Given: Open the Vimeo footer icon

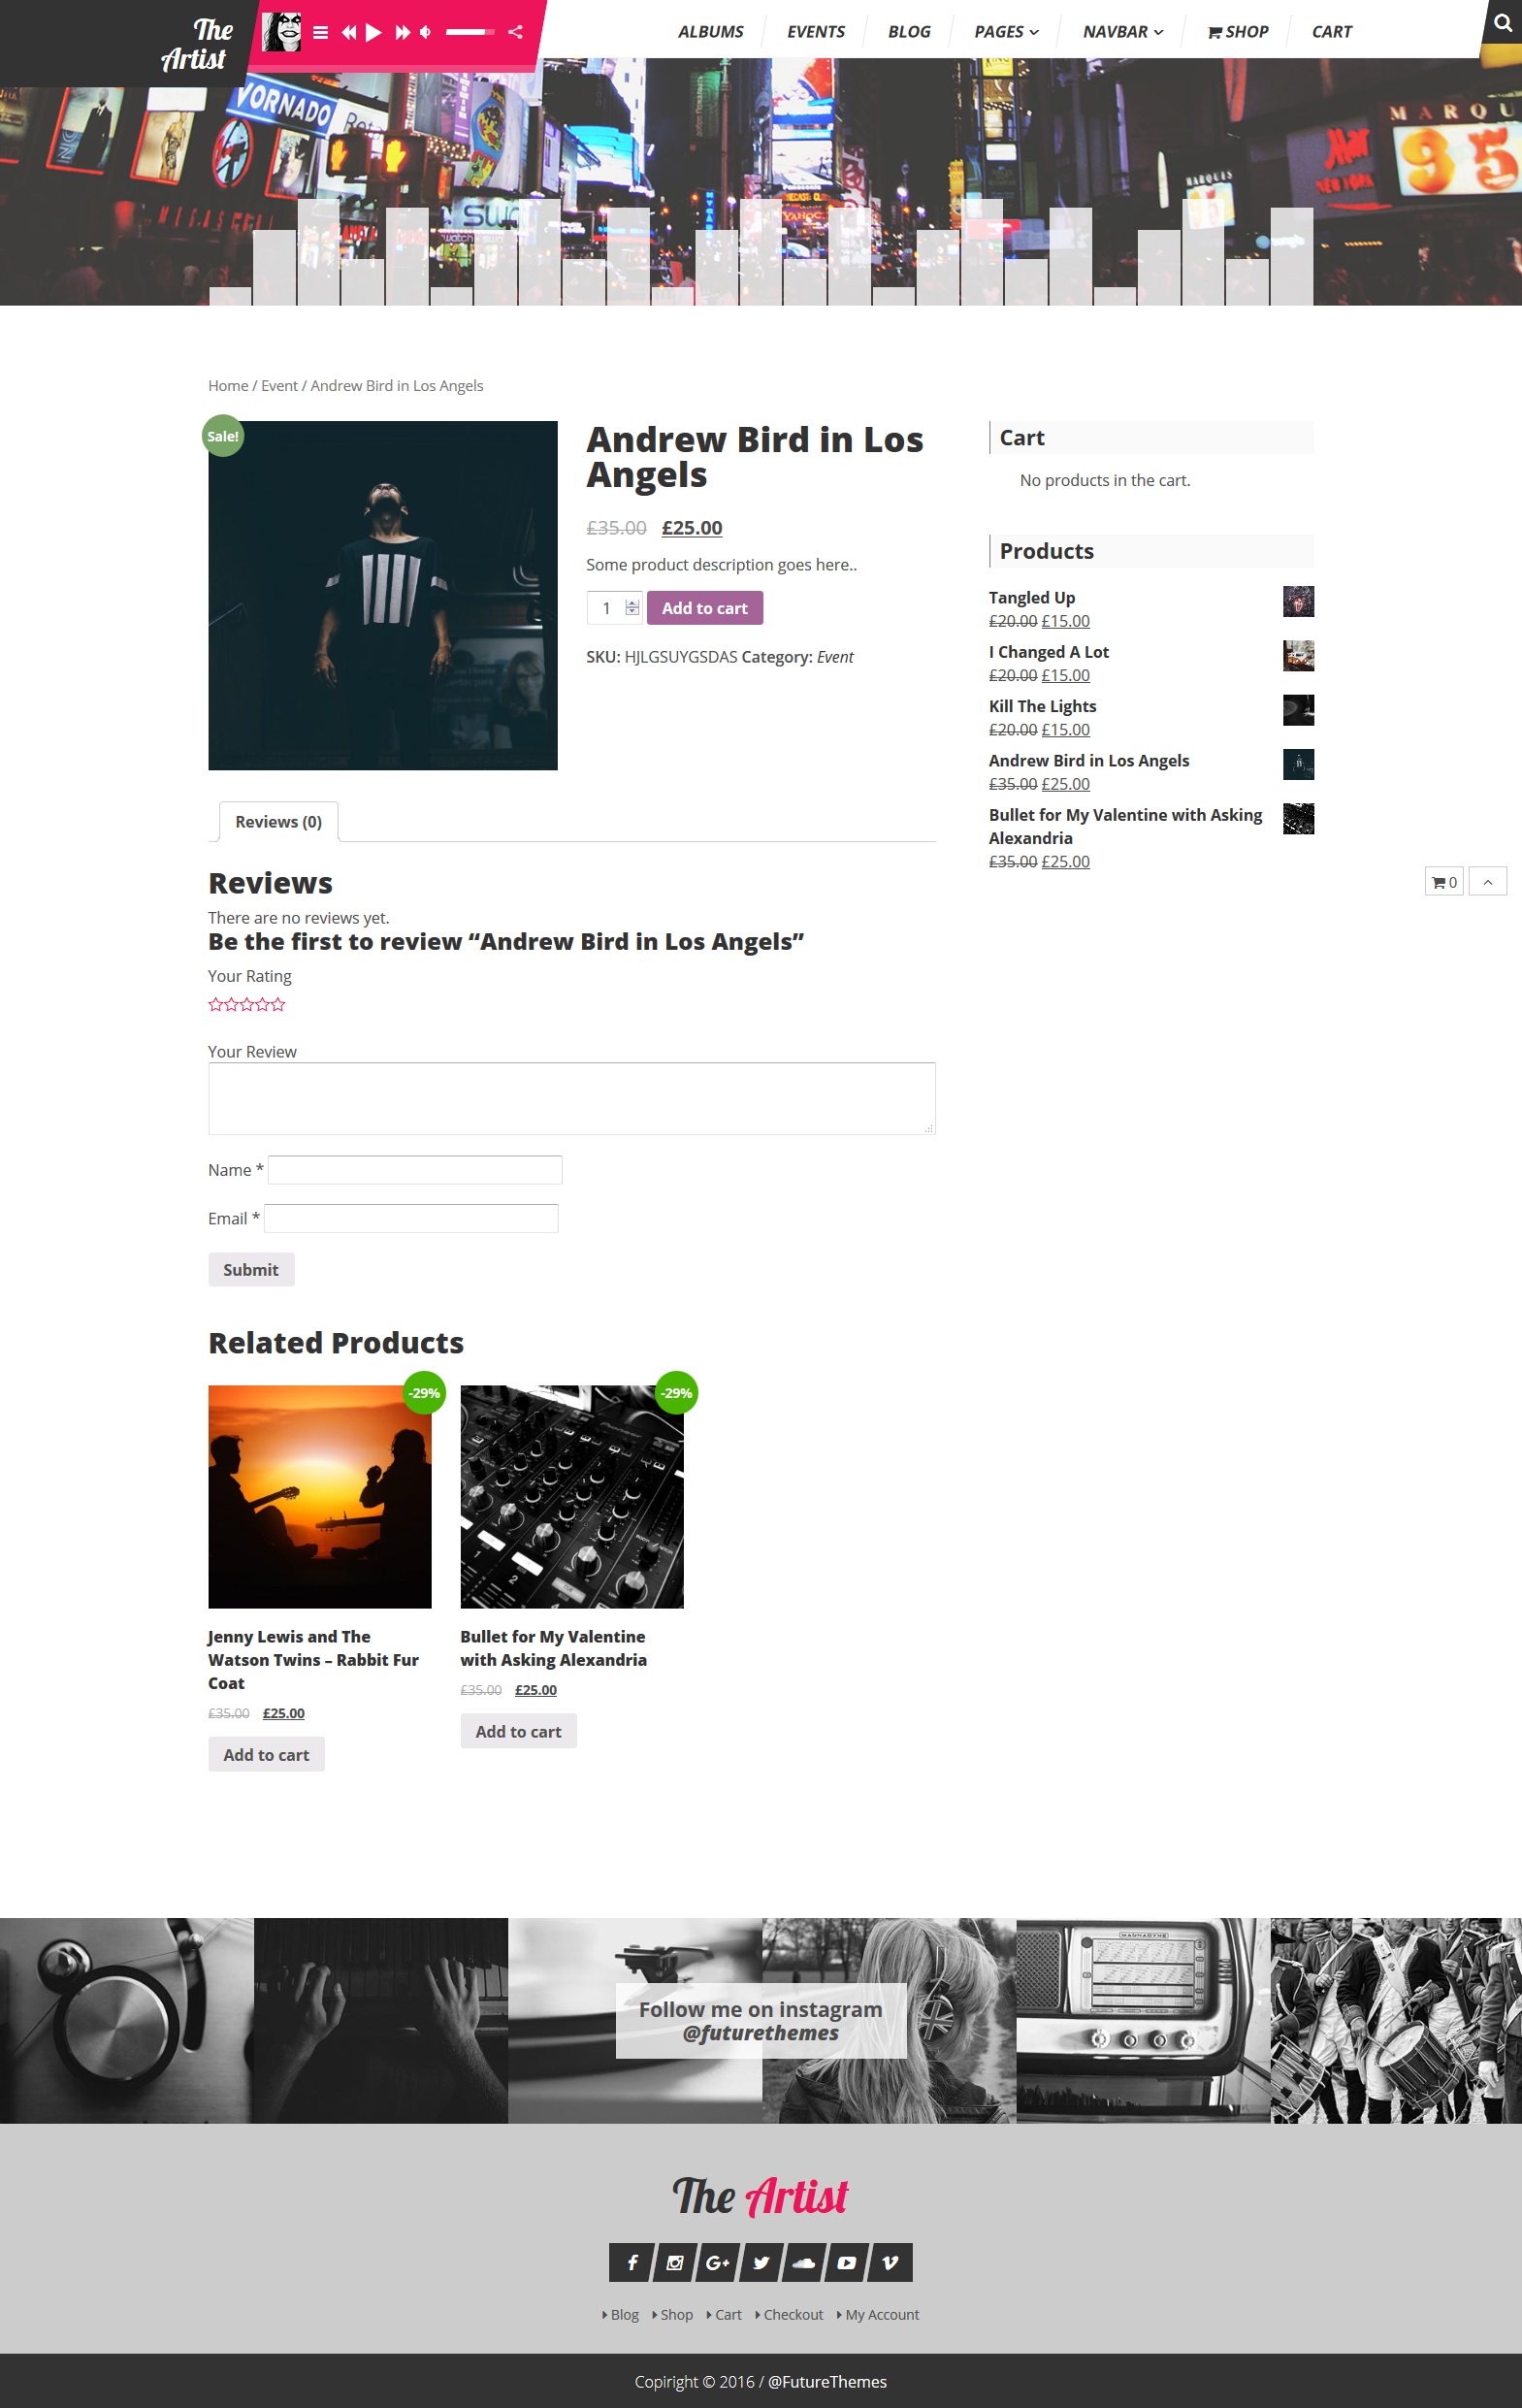Looking at the screenshot, I should point(890,2262).
